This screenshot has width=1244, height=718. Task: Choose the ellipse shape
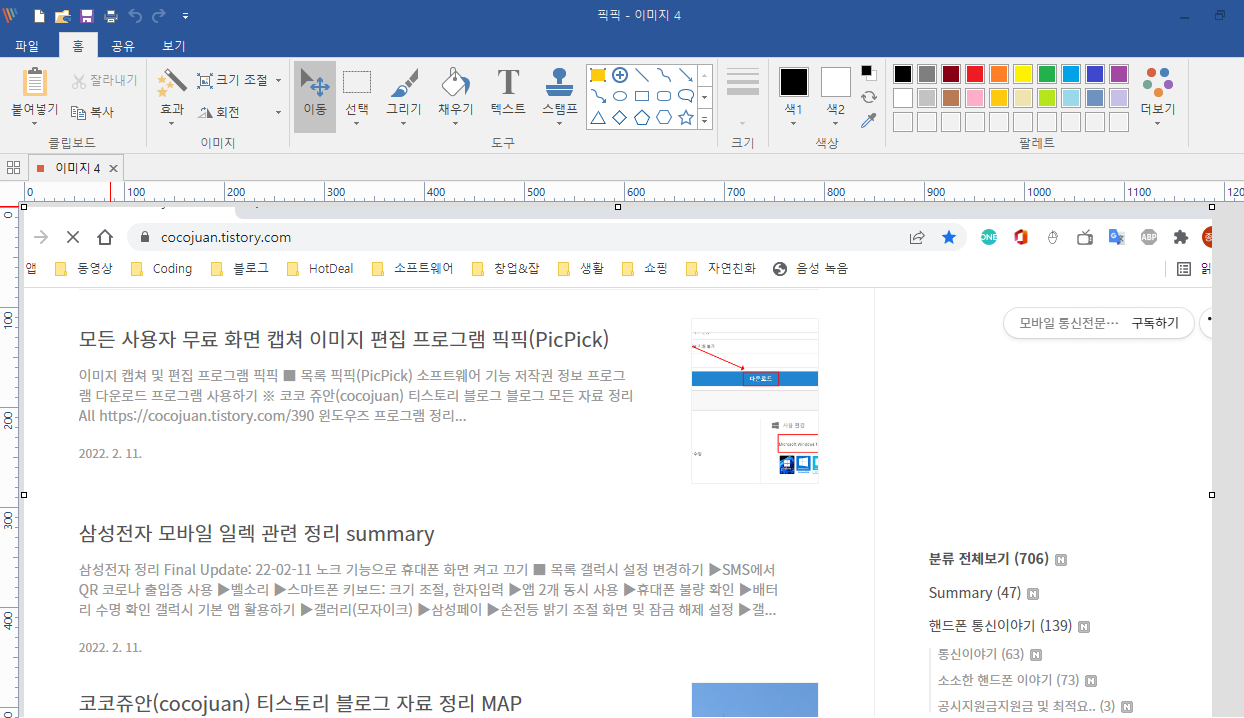click(620, 96)
